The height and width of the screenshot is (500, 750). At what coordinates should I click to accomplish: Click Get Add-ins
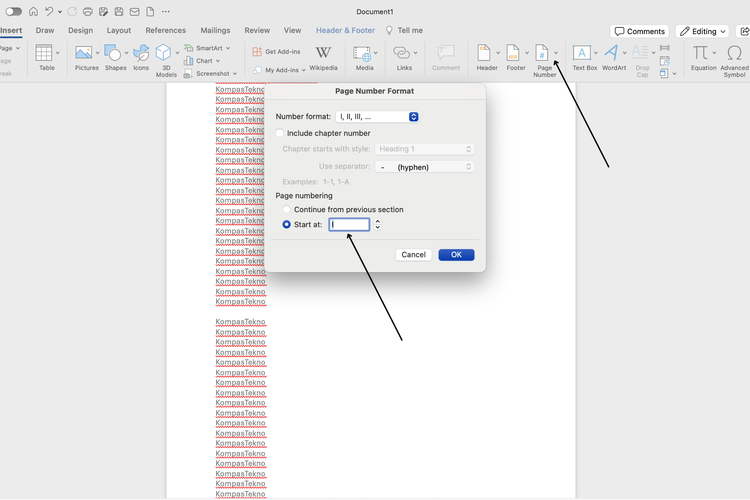click(x=277, y=52)
